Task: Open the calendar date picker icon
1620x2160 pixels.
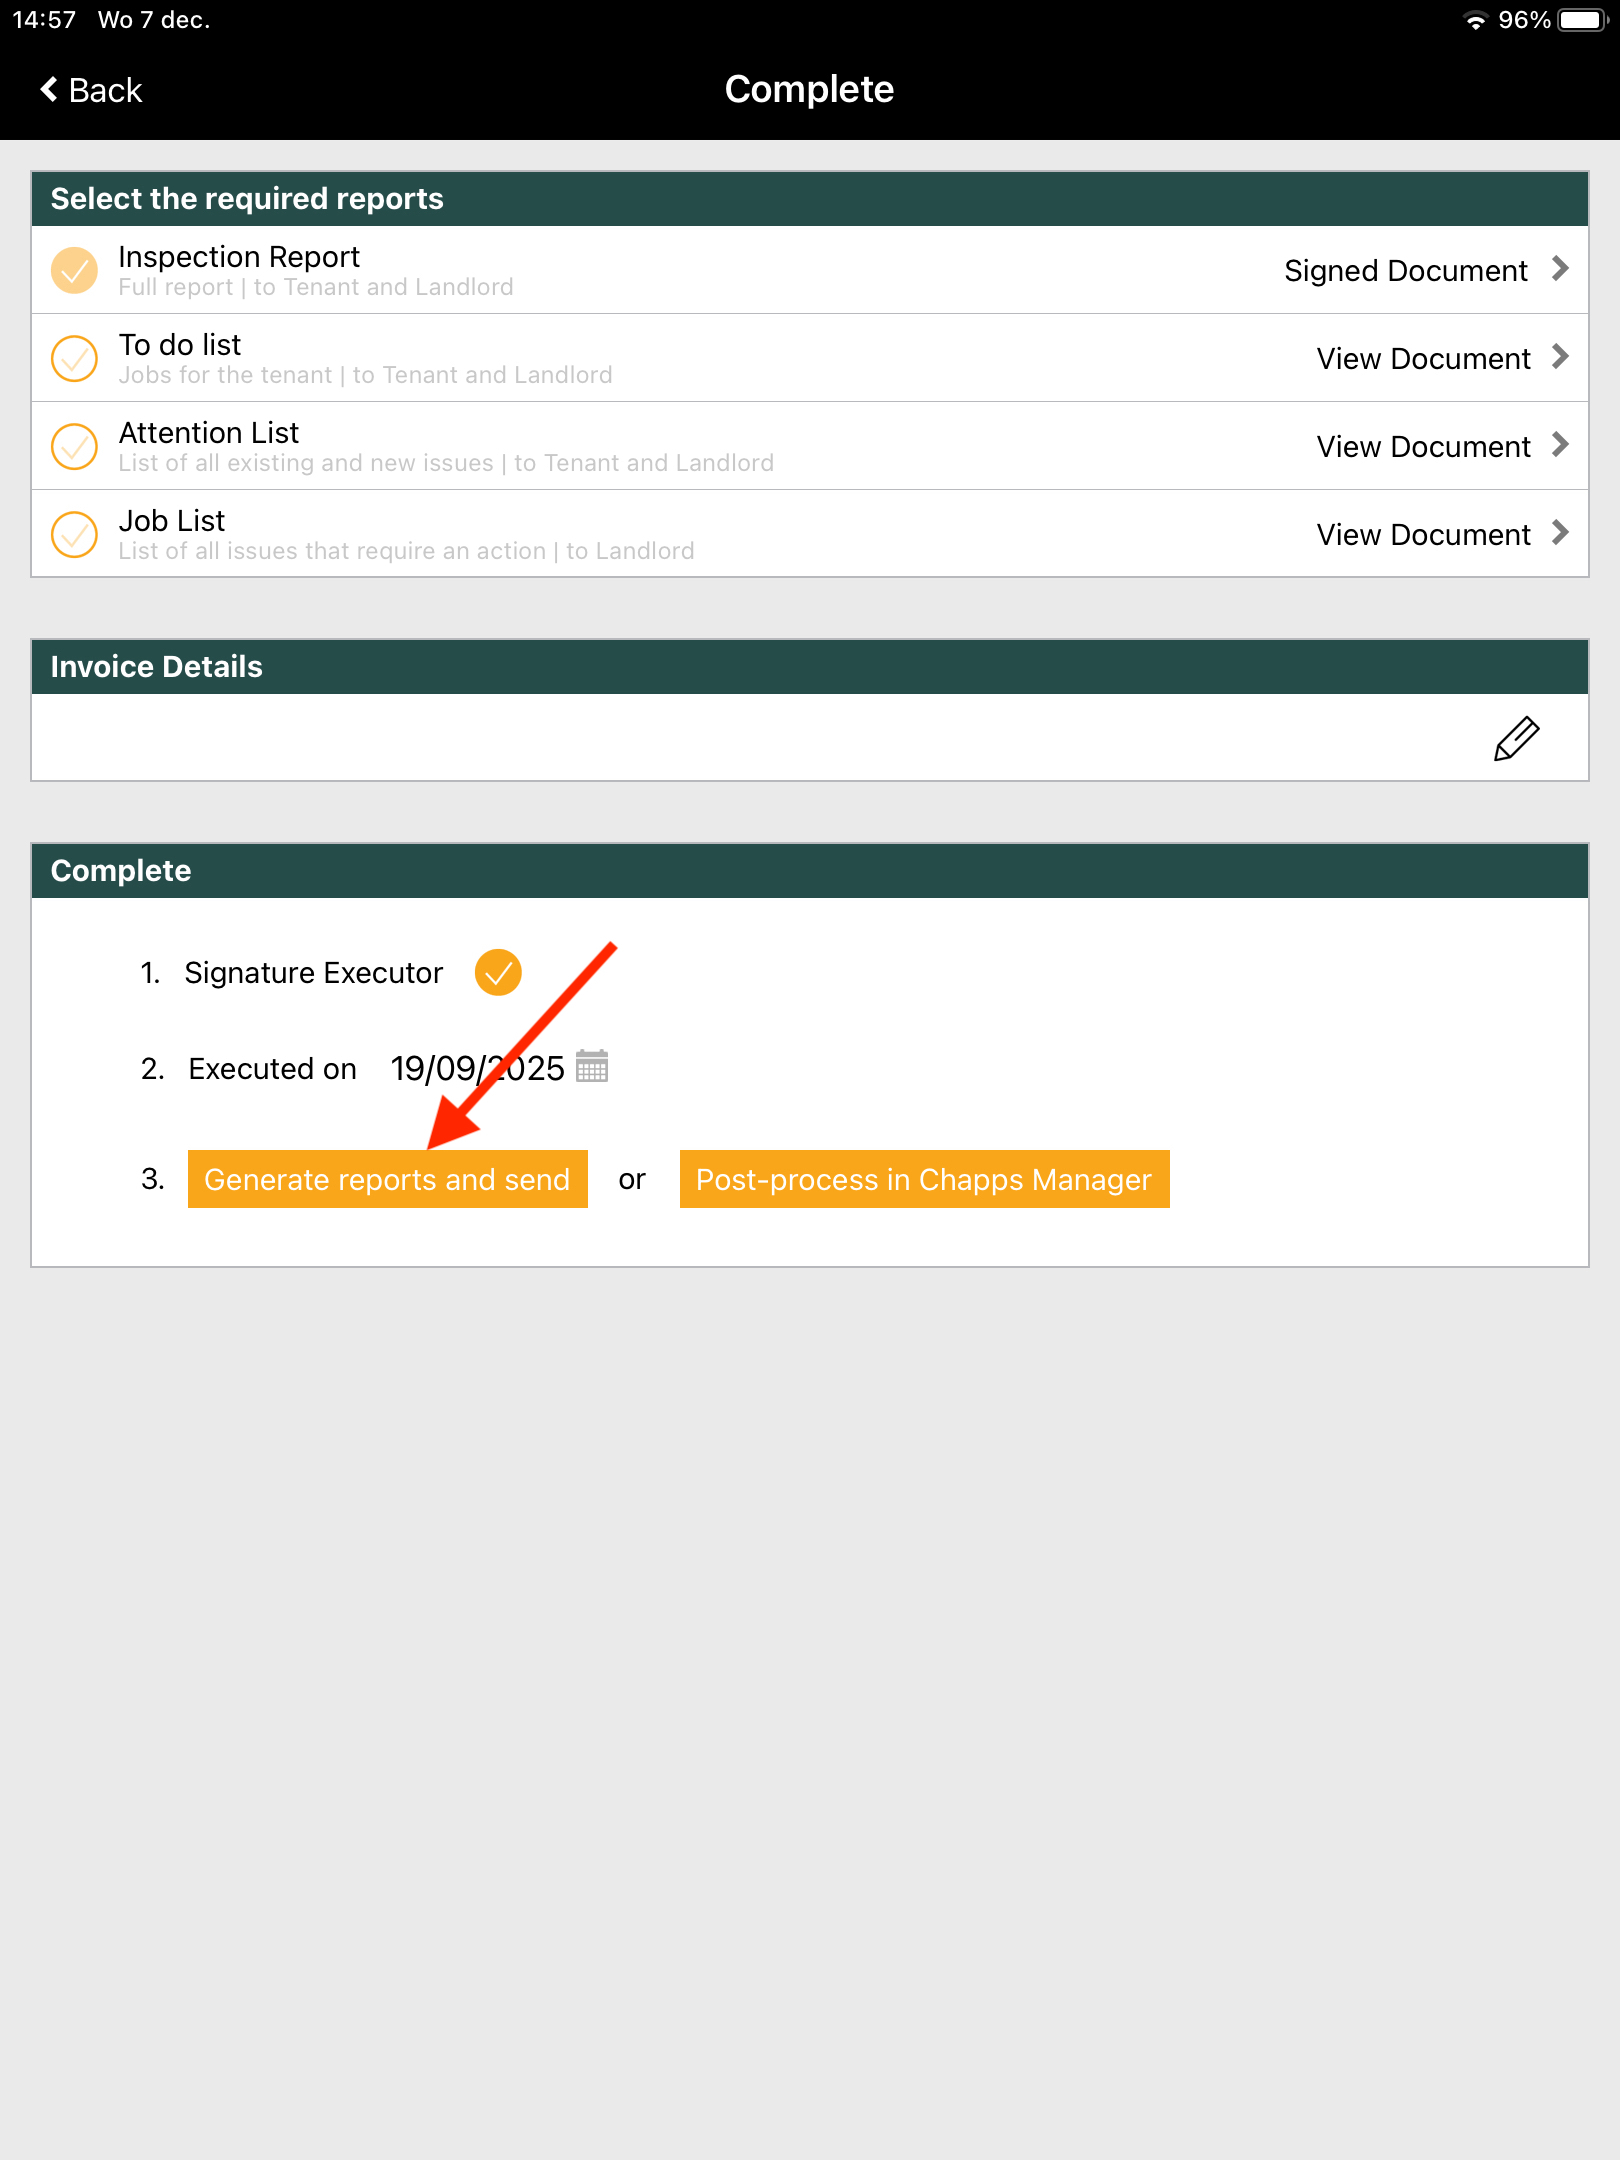Action: [x=592, y=1067]
